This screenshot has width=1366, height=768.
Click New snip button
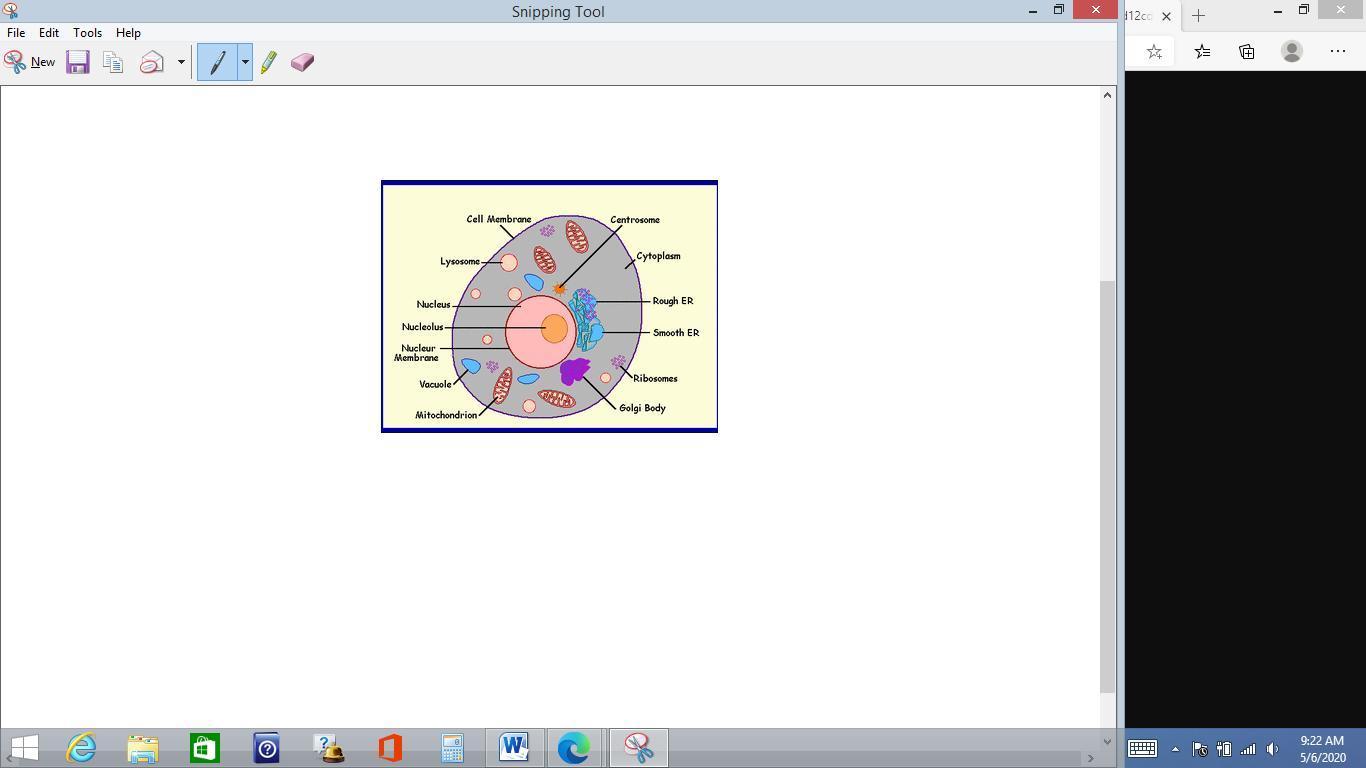click(30, 62)
